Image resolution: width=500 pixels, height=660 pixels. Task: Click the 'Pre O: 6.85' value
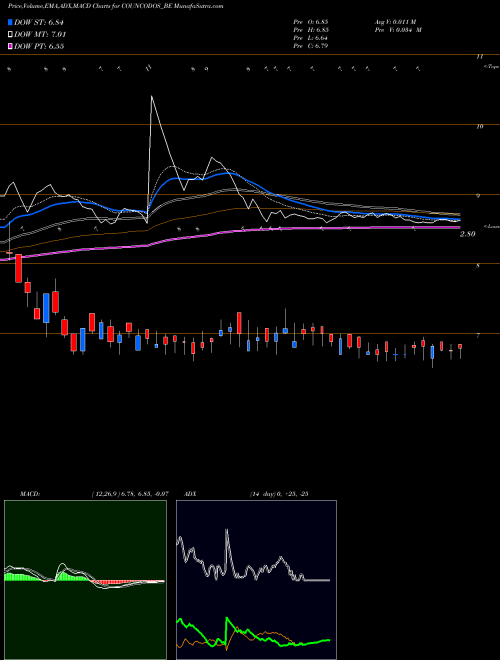(311, 21)
